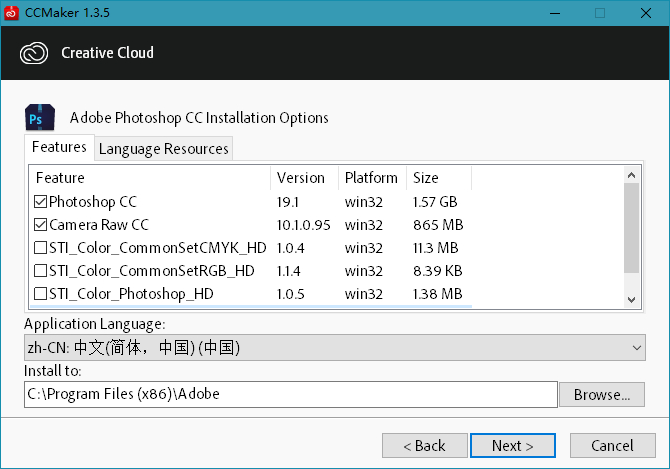Open the Application Language dropdown
670x469 pixels.
click(x=335, y=348)
